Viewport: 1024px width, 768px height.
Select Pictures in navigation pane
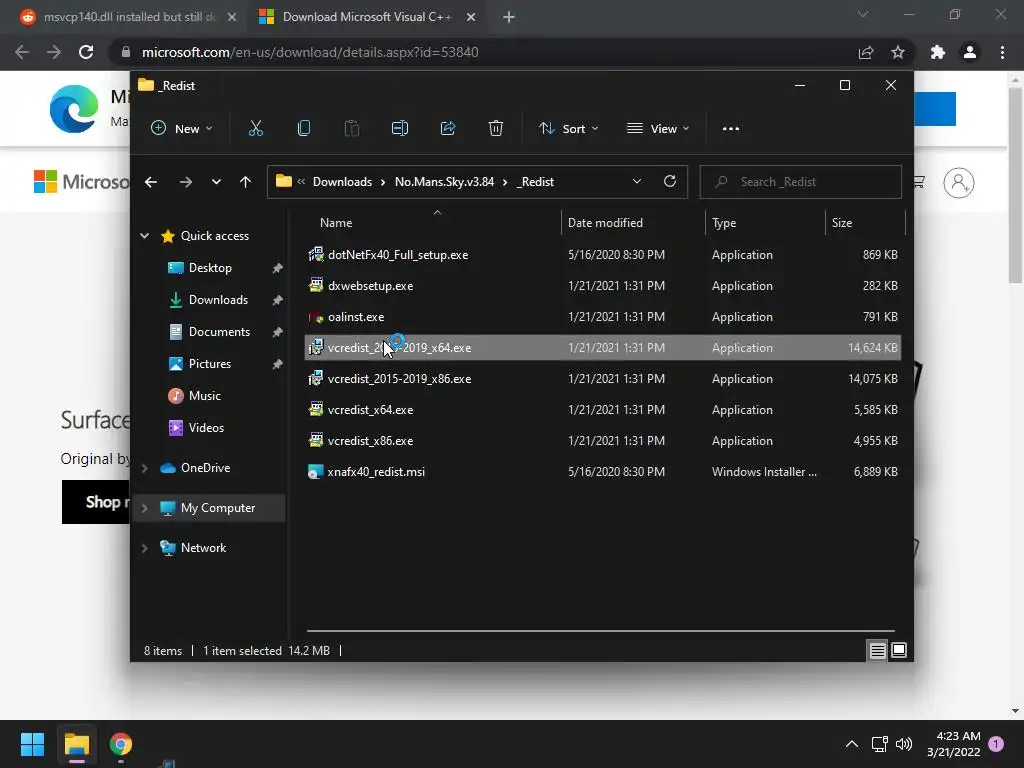[210, 364]
